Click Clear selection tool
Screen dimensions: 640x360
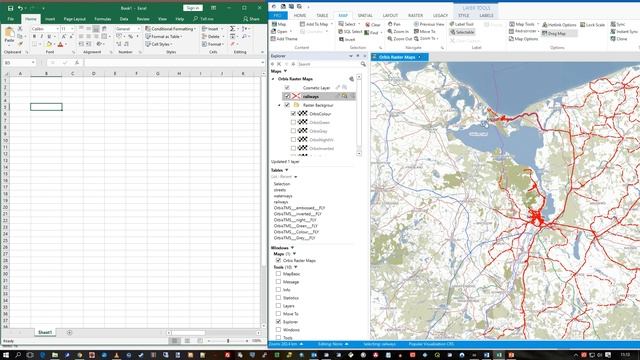coord(373,24)
